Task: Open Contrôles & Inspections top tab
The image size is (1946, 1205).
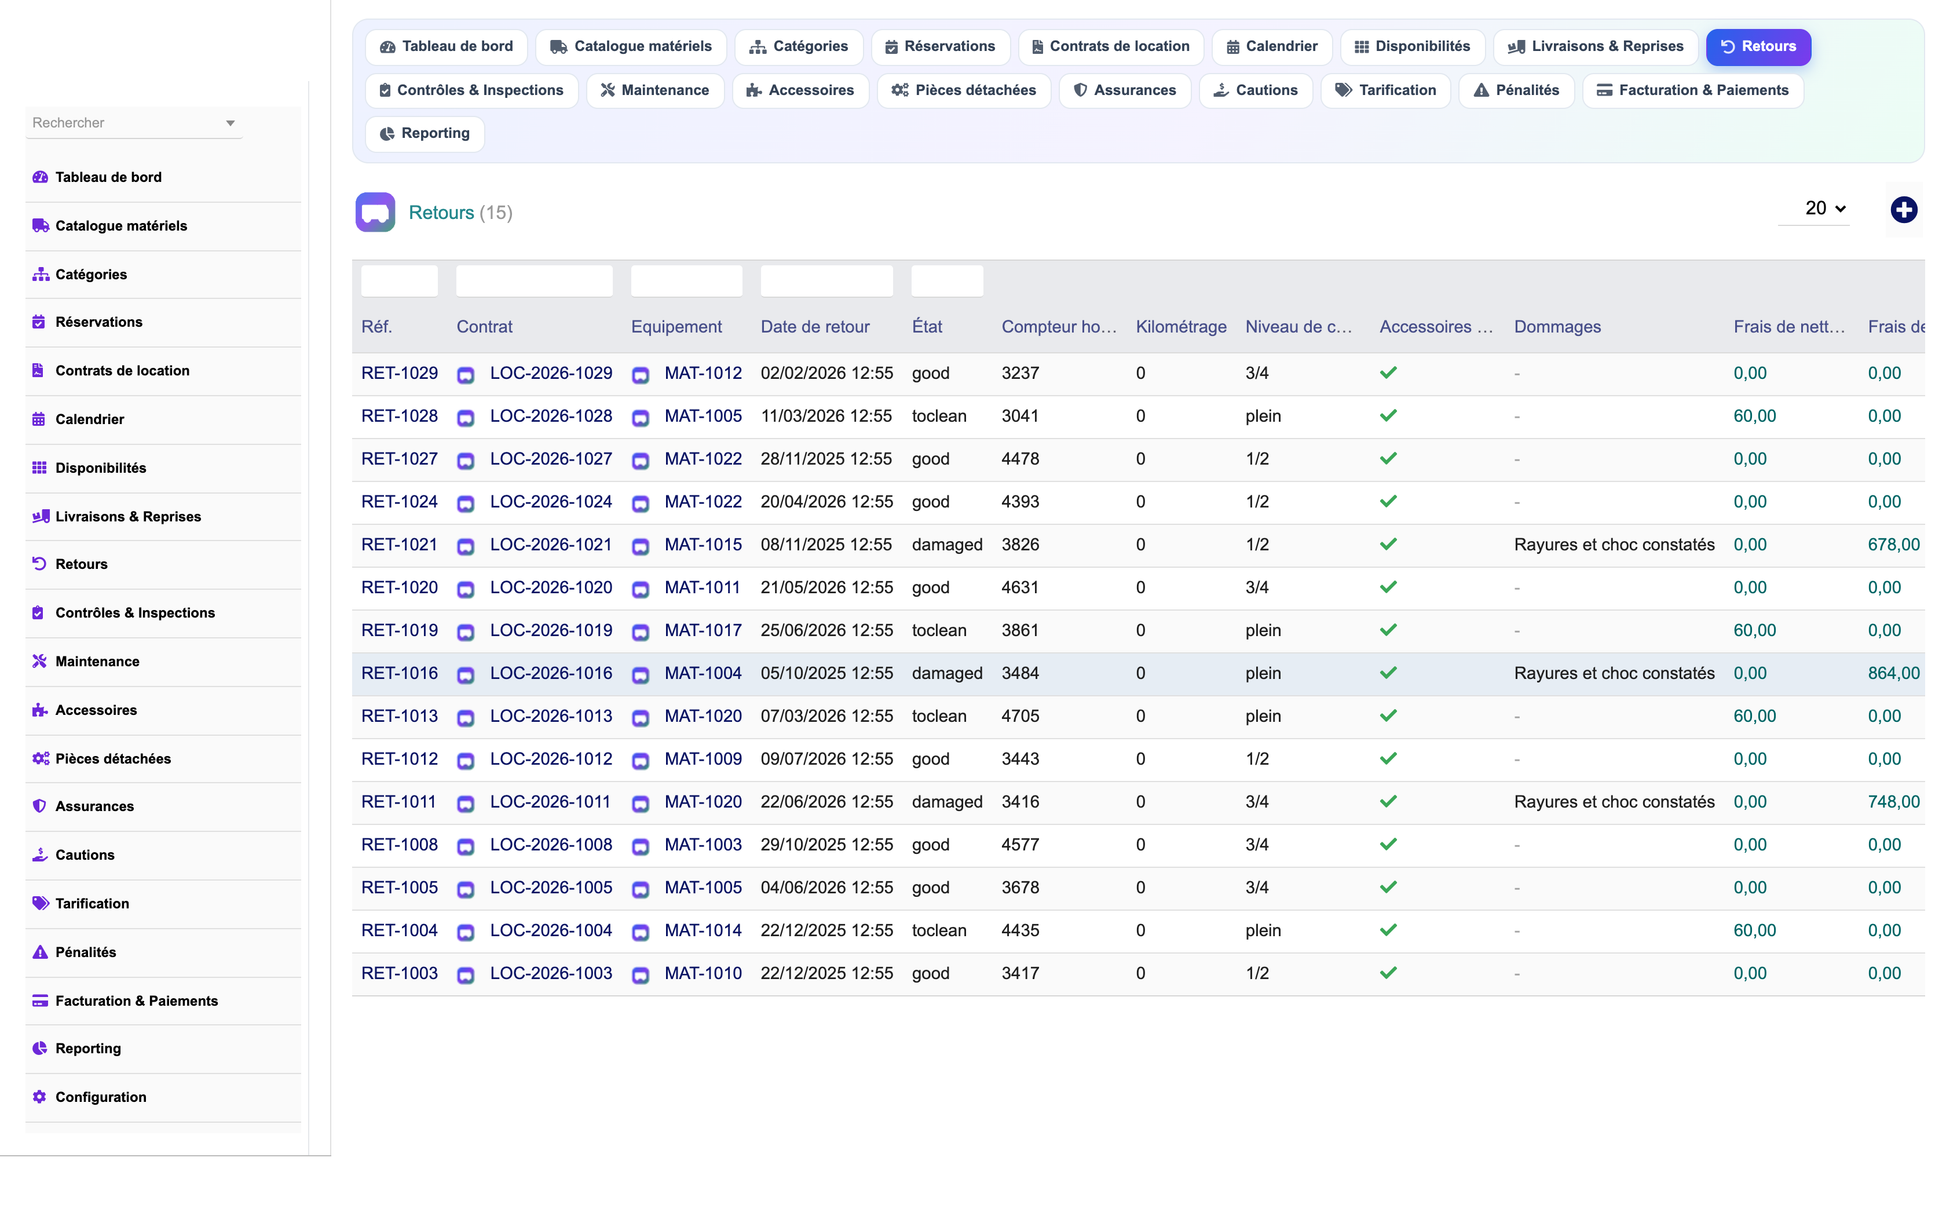Action: 471,90
